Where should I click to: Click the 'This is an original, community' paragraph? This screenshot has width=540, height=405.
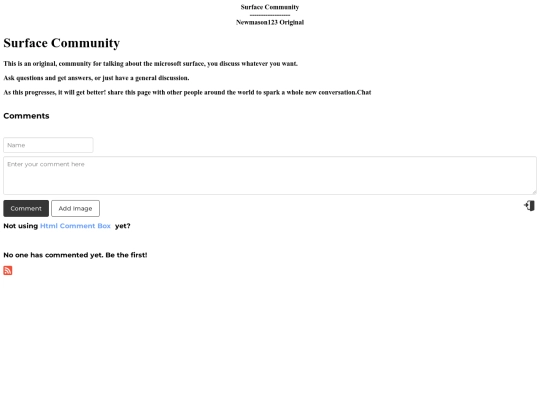point(150,64)
